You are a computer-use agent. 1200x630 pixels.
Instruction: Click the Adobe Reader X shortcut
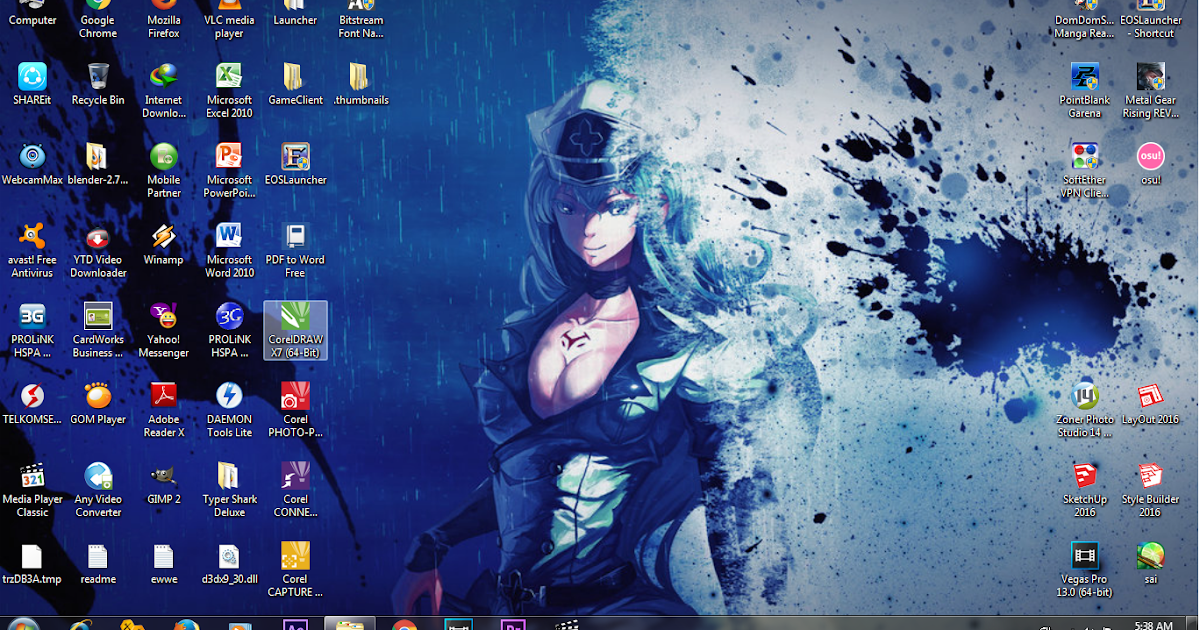pos(163,410)
